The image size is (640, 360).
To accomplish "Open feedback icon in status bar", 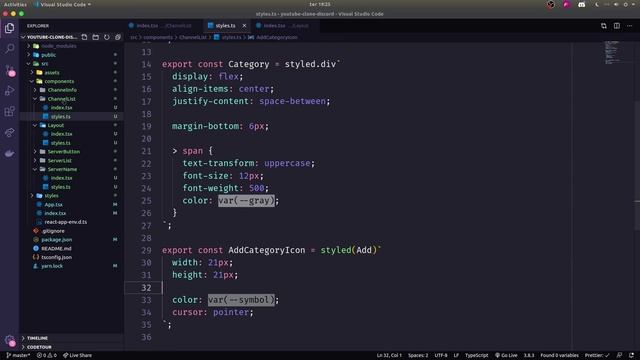I will pyautogui.click(x=620, y=355).
